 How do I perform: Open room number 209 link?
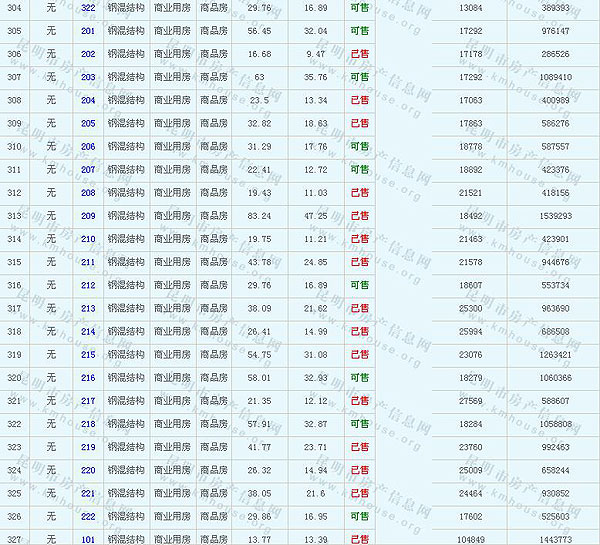88,216
